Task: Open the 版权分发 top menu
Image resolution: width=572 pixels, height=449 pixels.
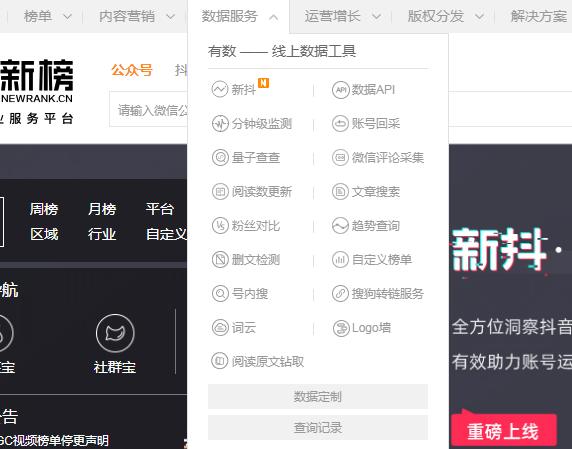Action: [x=436, y=16]
